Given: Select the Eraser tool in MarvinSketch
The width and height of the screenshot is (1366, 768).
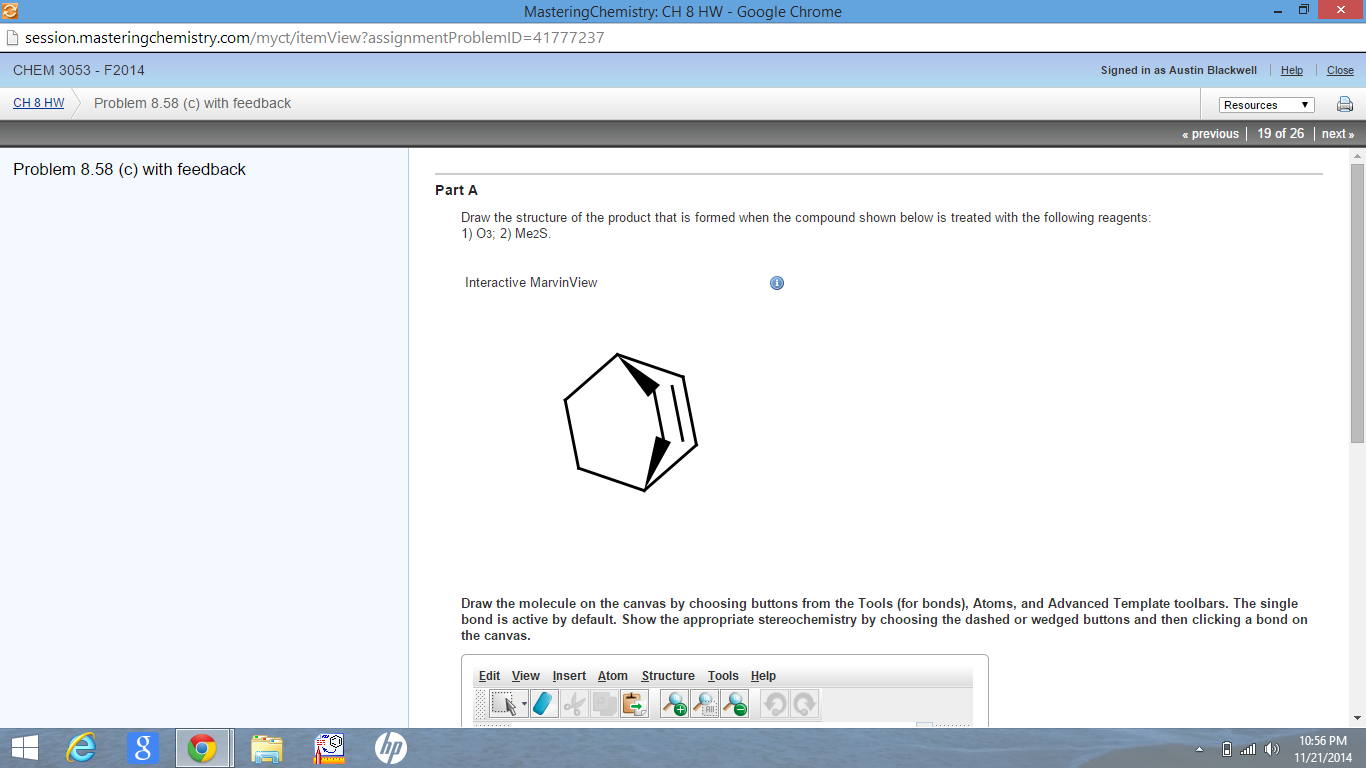Looking at the screenshot, I should 543,703.
